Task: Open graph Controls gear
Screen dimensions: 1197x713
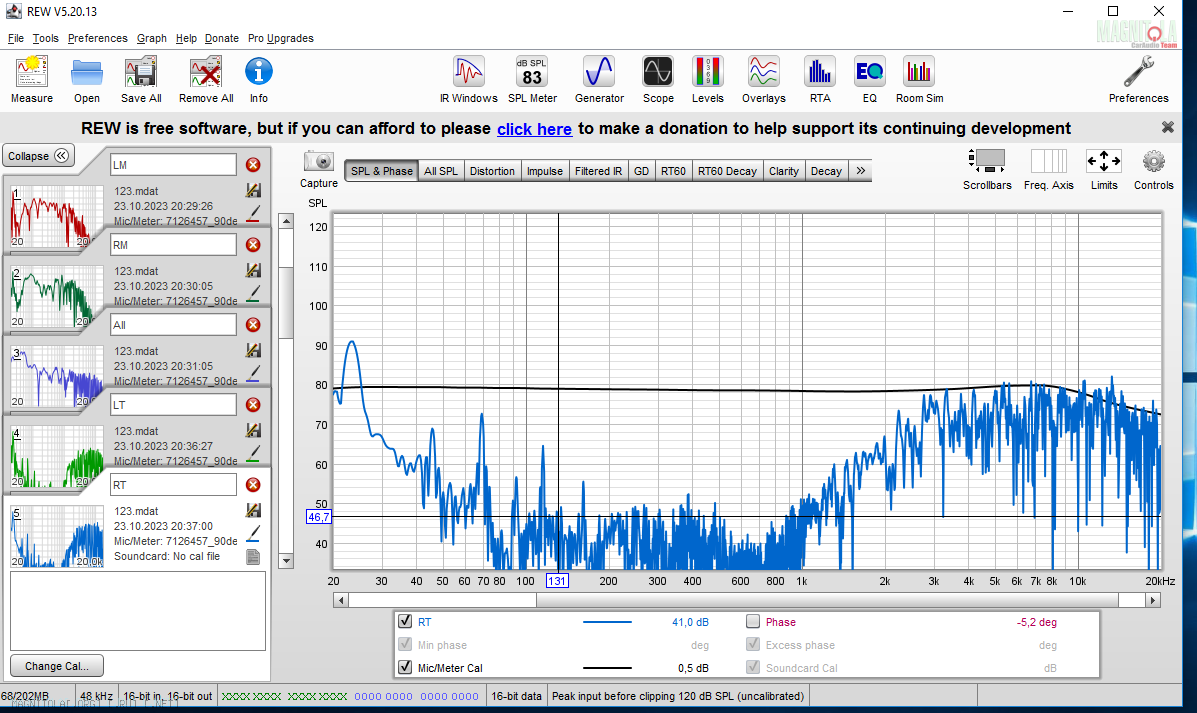Action: tap(1153, 169)
